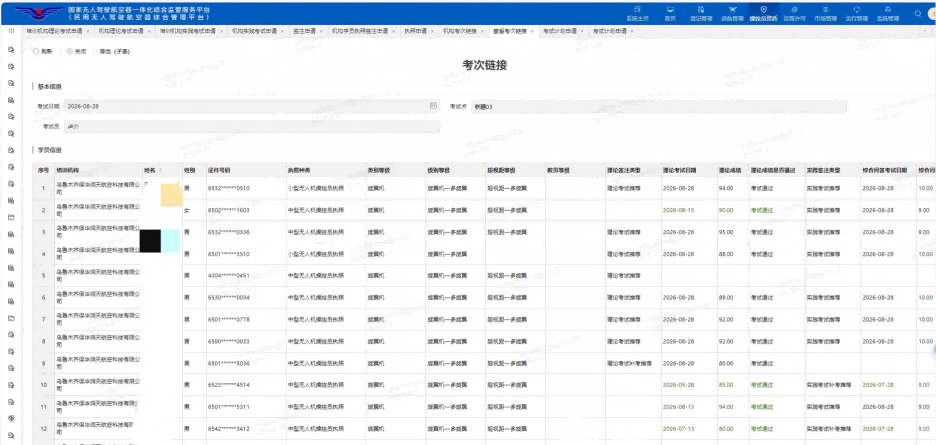Click the 实践签注类型 column header

[832, 170]
